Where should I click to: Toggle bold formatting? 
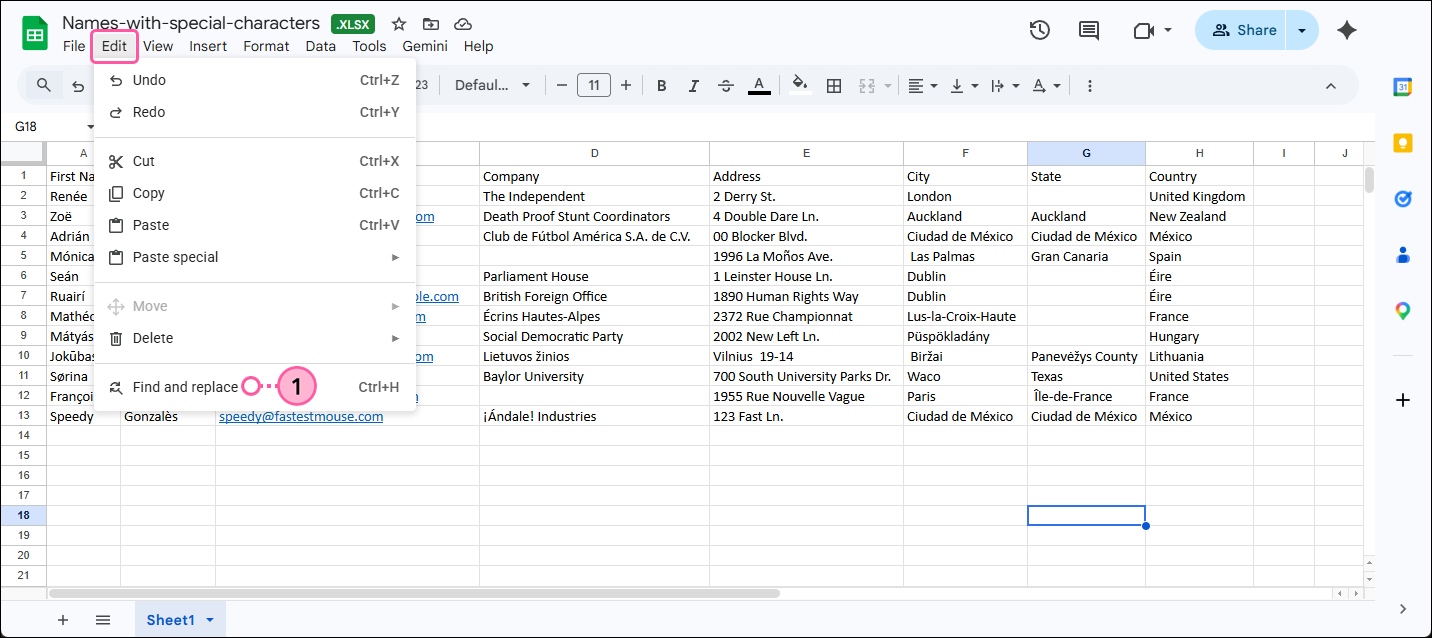tap(661, 85)
